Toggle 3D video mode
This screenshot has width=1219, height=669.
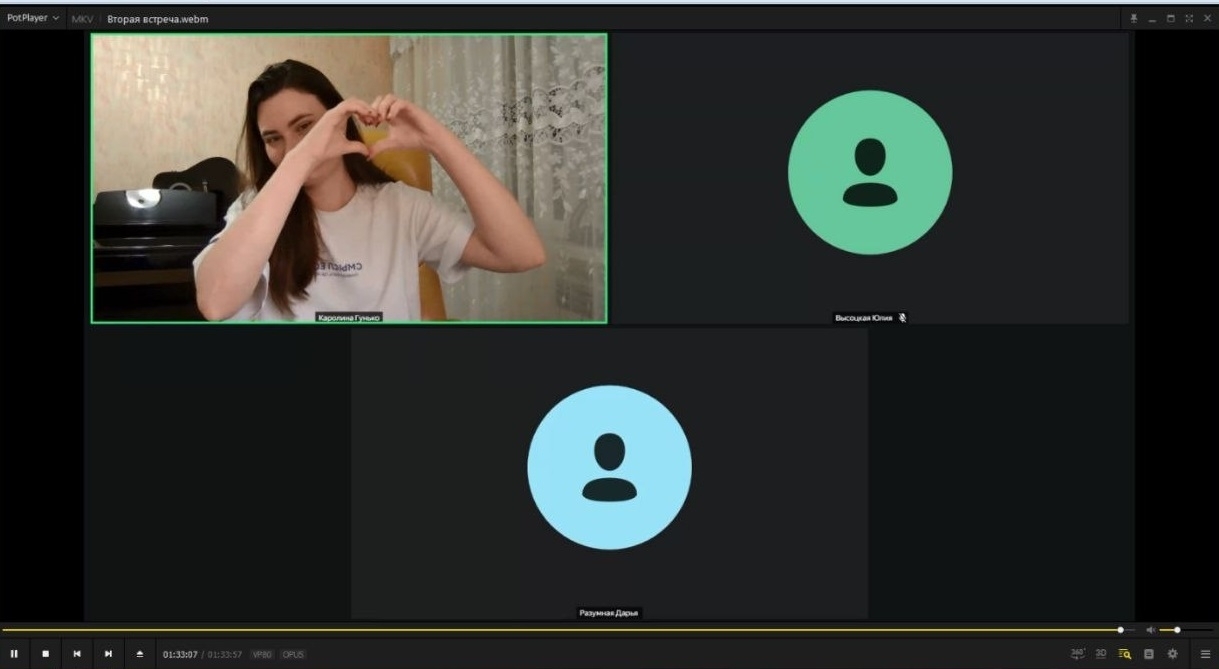click(x=1101, y=654)
